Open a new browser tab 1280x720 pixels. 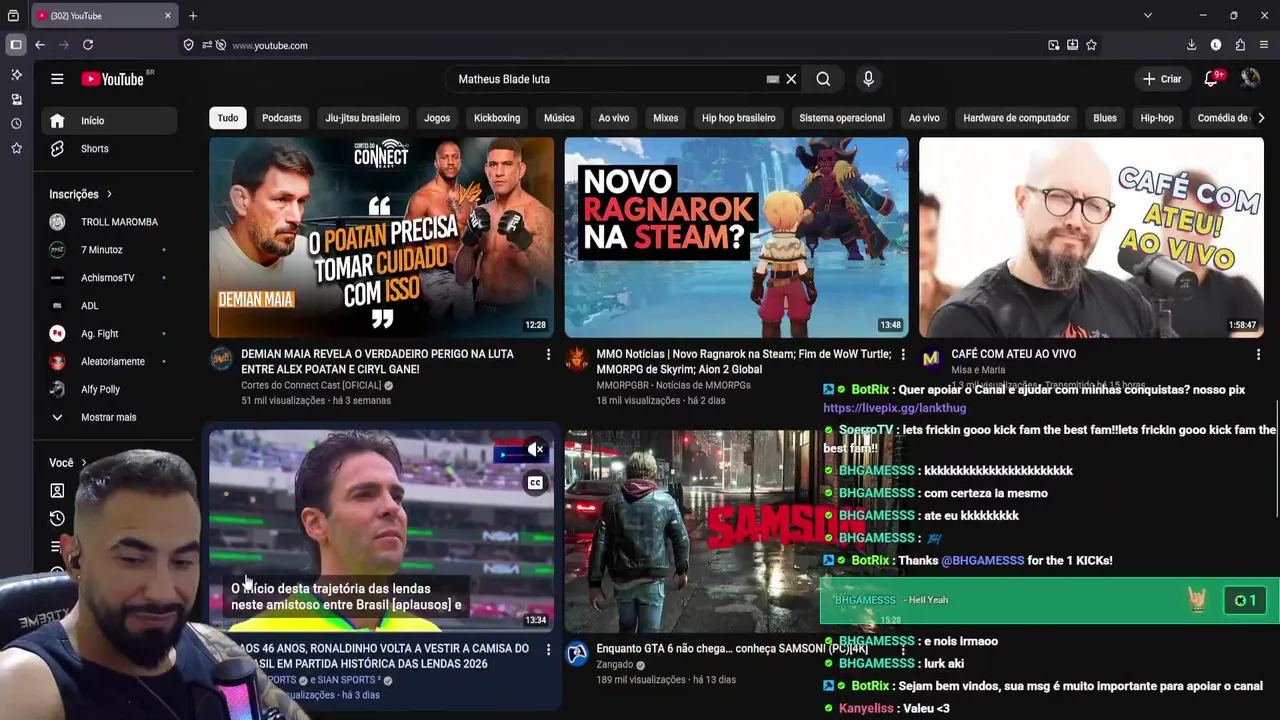[x=193, y=16]
